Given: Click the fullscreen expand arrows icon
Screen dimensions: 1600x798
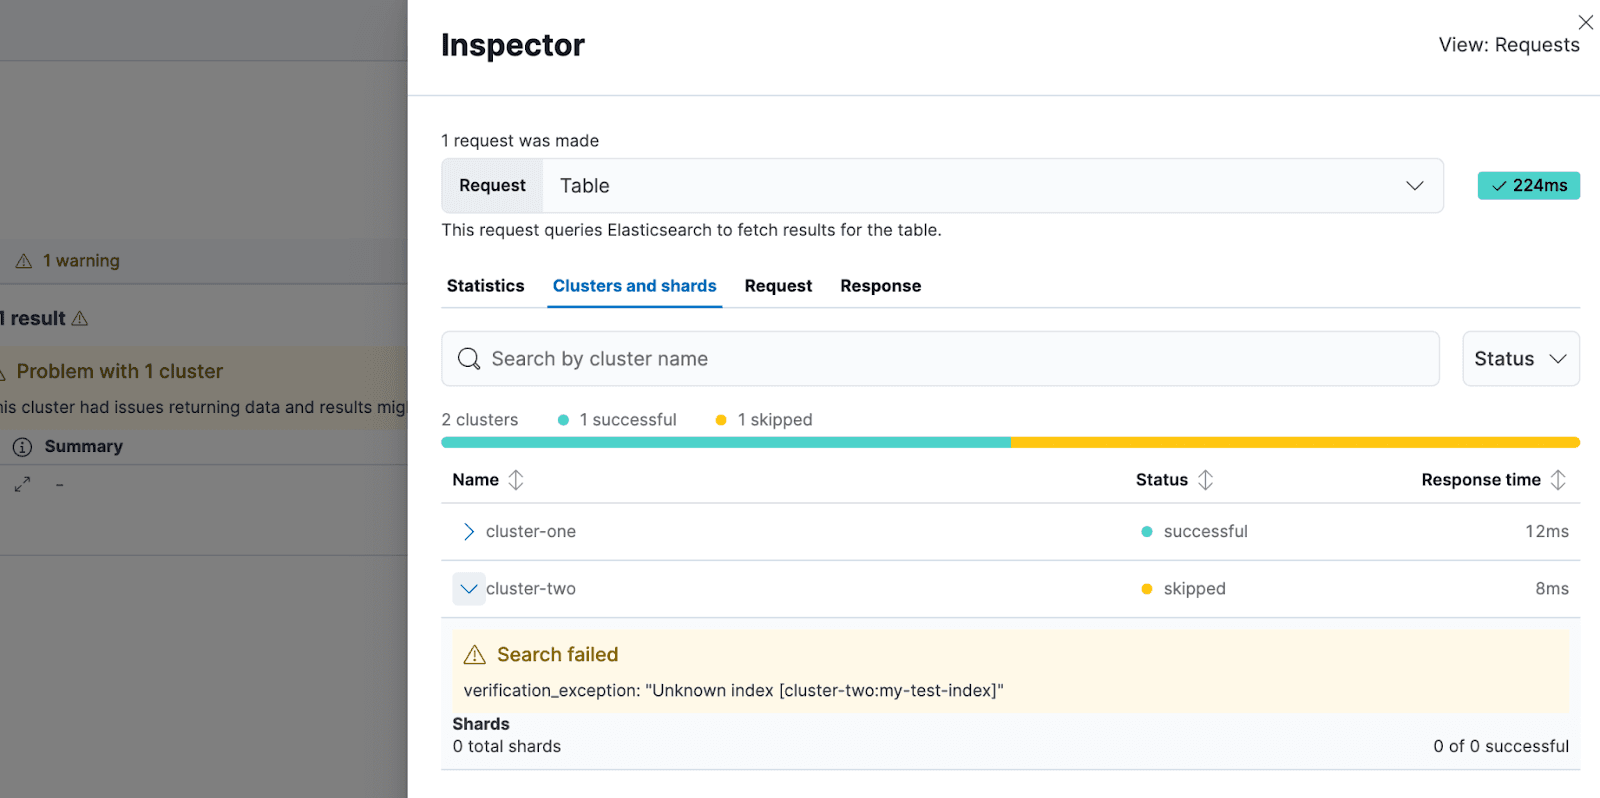Looking at the screenshot, I should point(22,484).
